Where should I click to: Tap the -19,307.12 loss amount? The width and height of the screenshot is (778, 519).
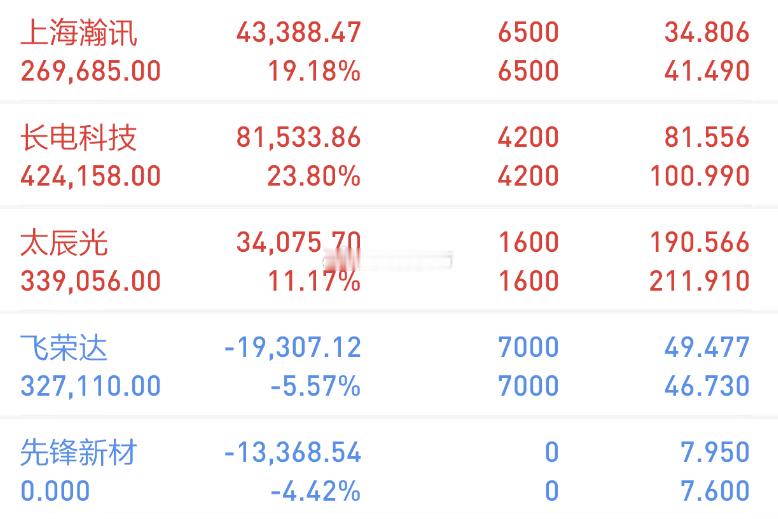[x=293, y=347]
